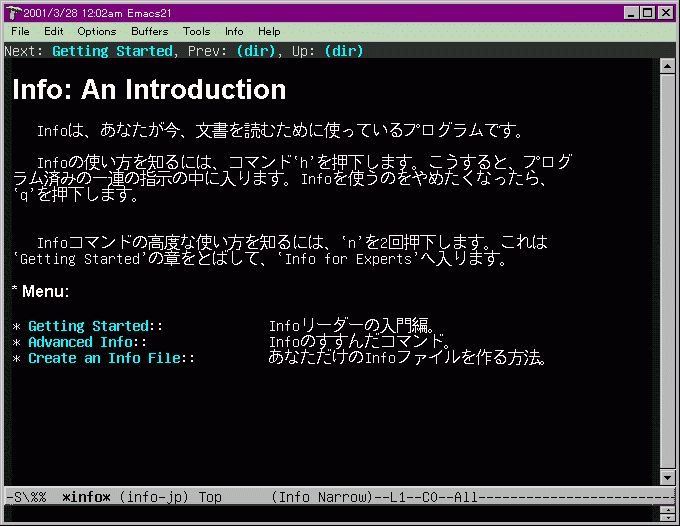Close the Emacs21 window
This screenshot has height=526, width=680.
click(666, 13)
